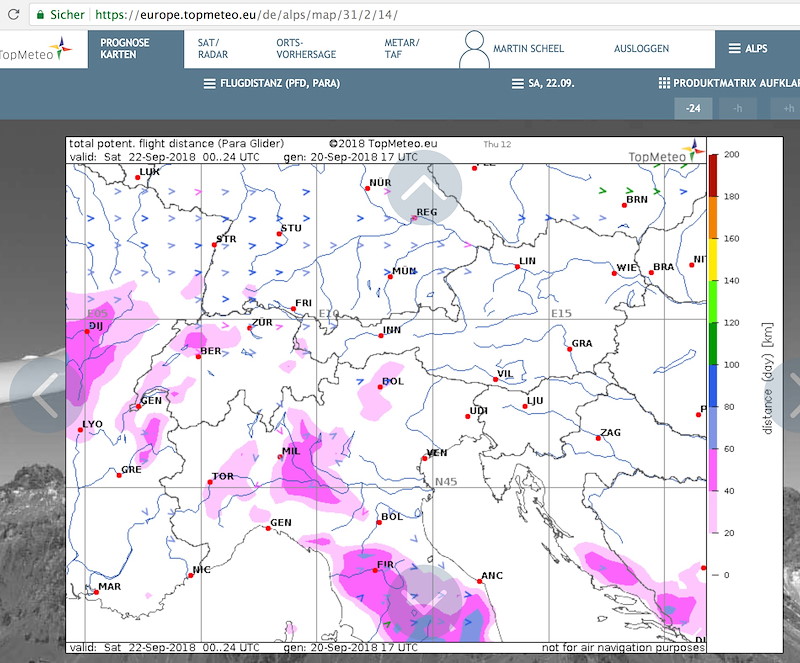Open the METAR/TAF tab
The image size is (800, 663).
pos(402,49)
